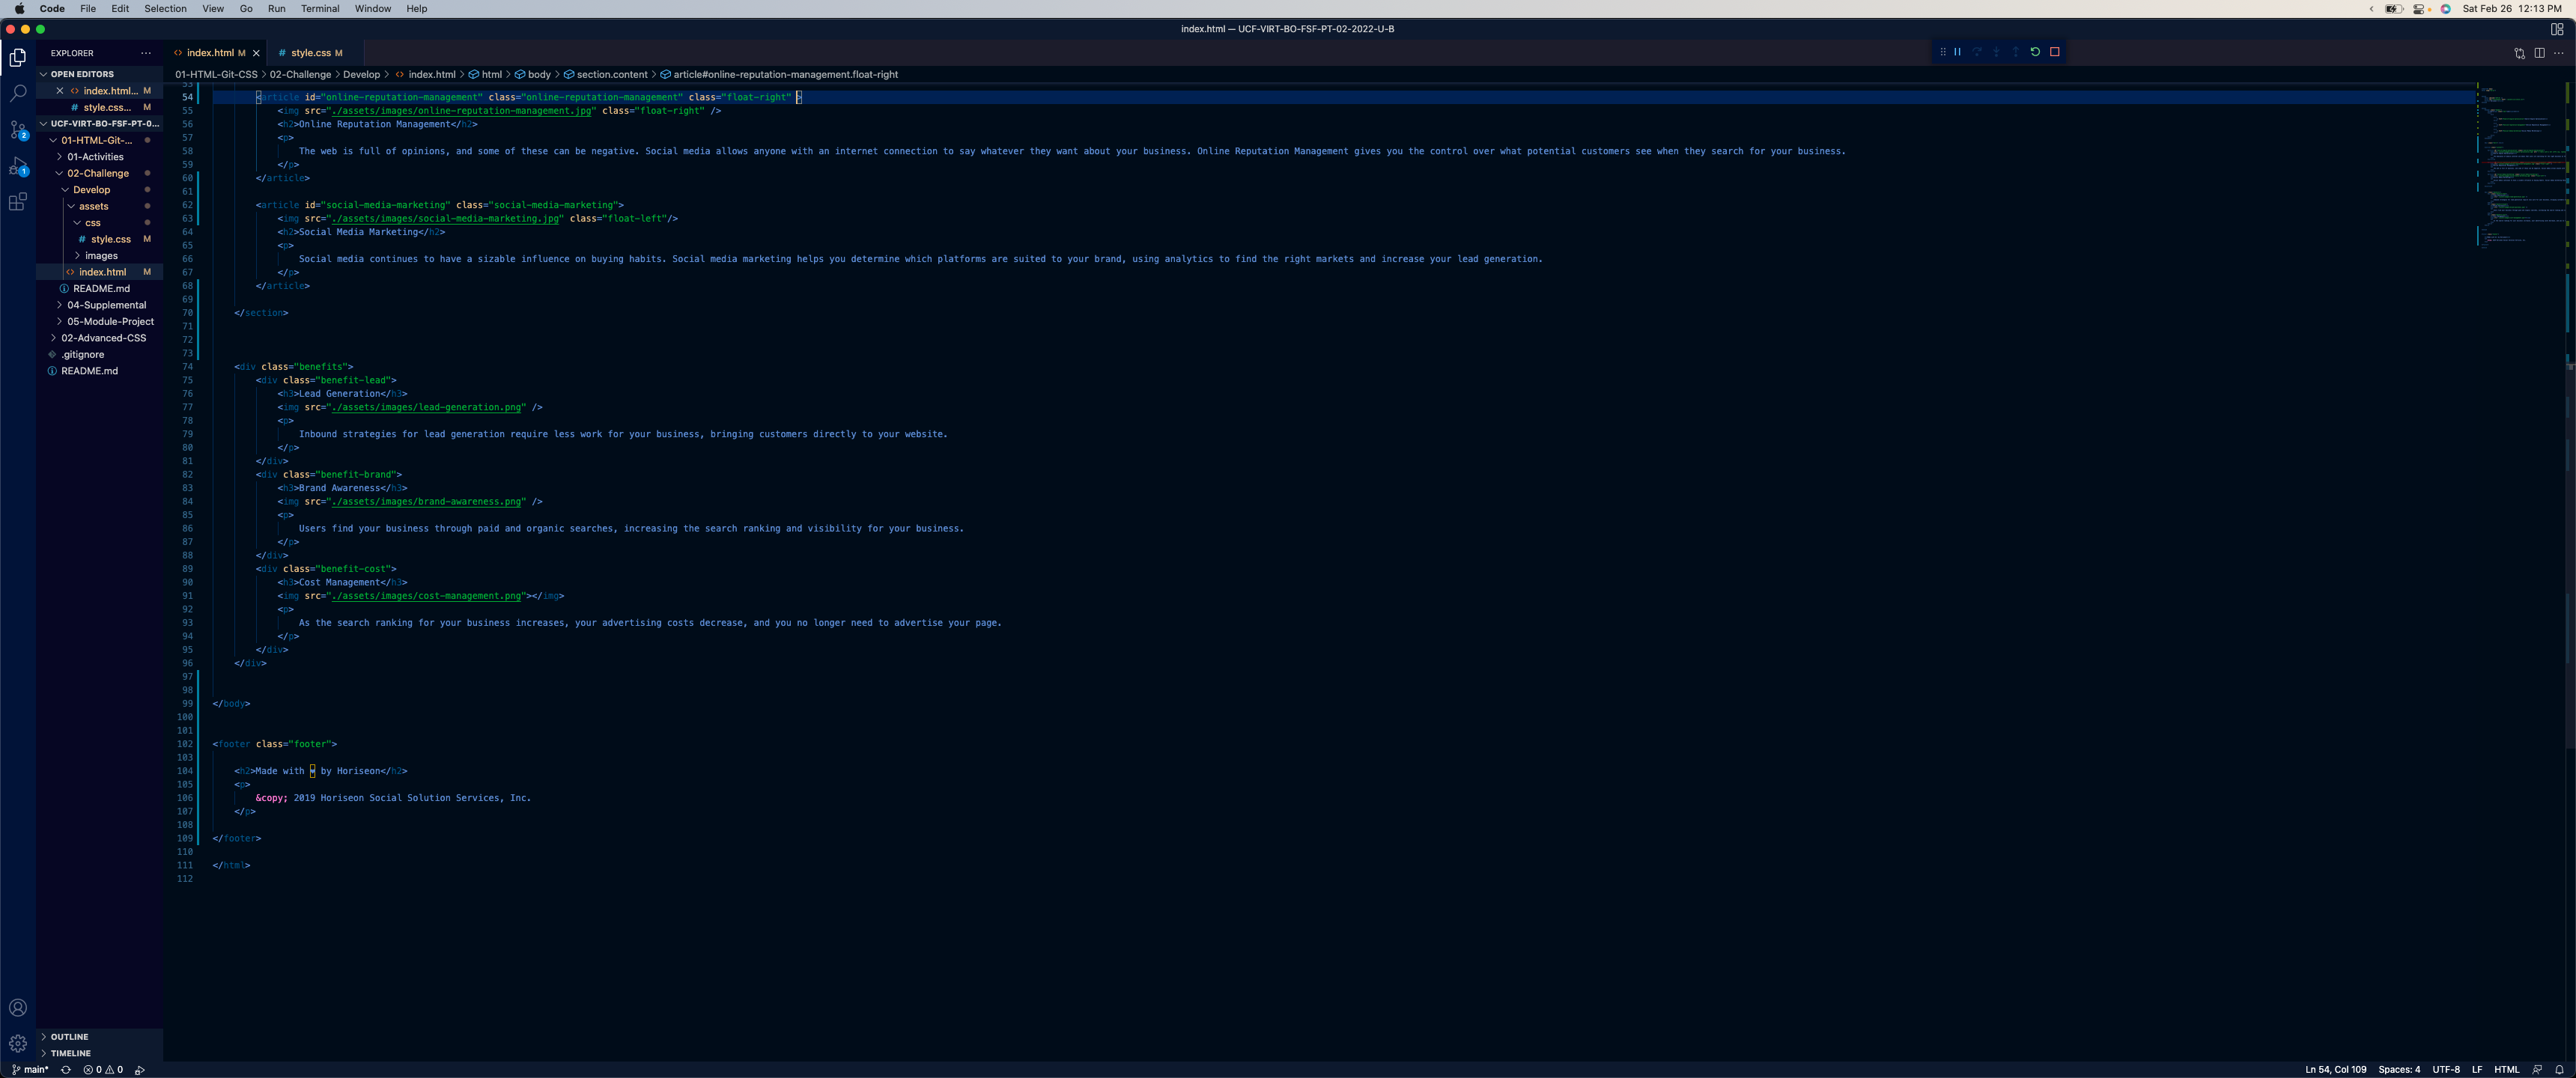Open README.md under 02-Challenge
Screen dimensions: 2576x1078
[x=101, y=289]
